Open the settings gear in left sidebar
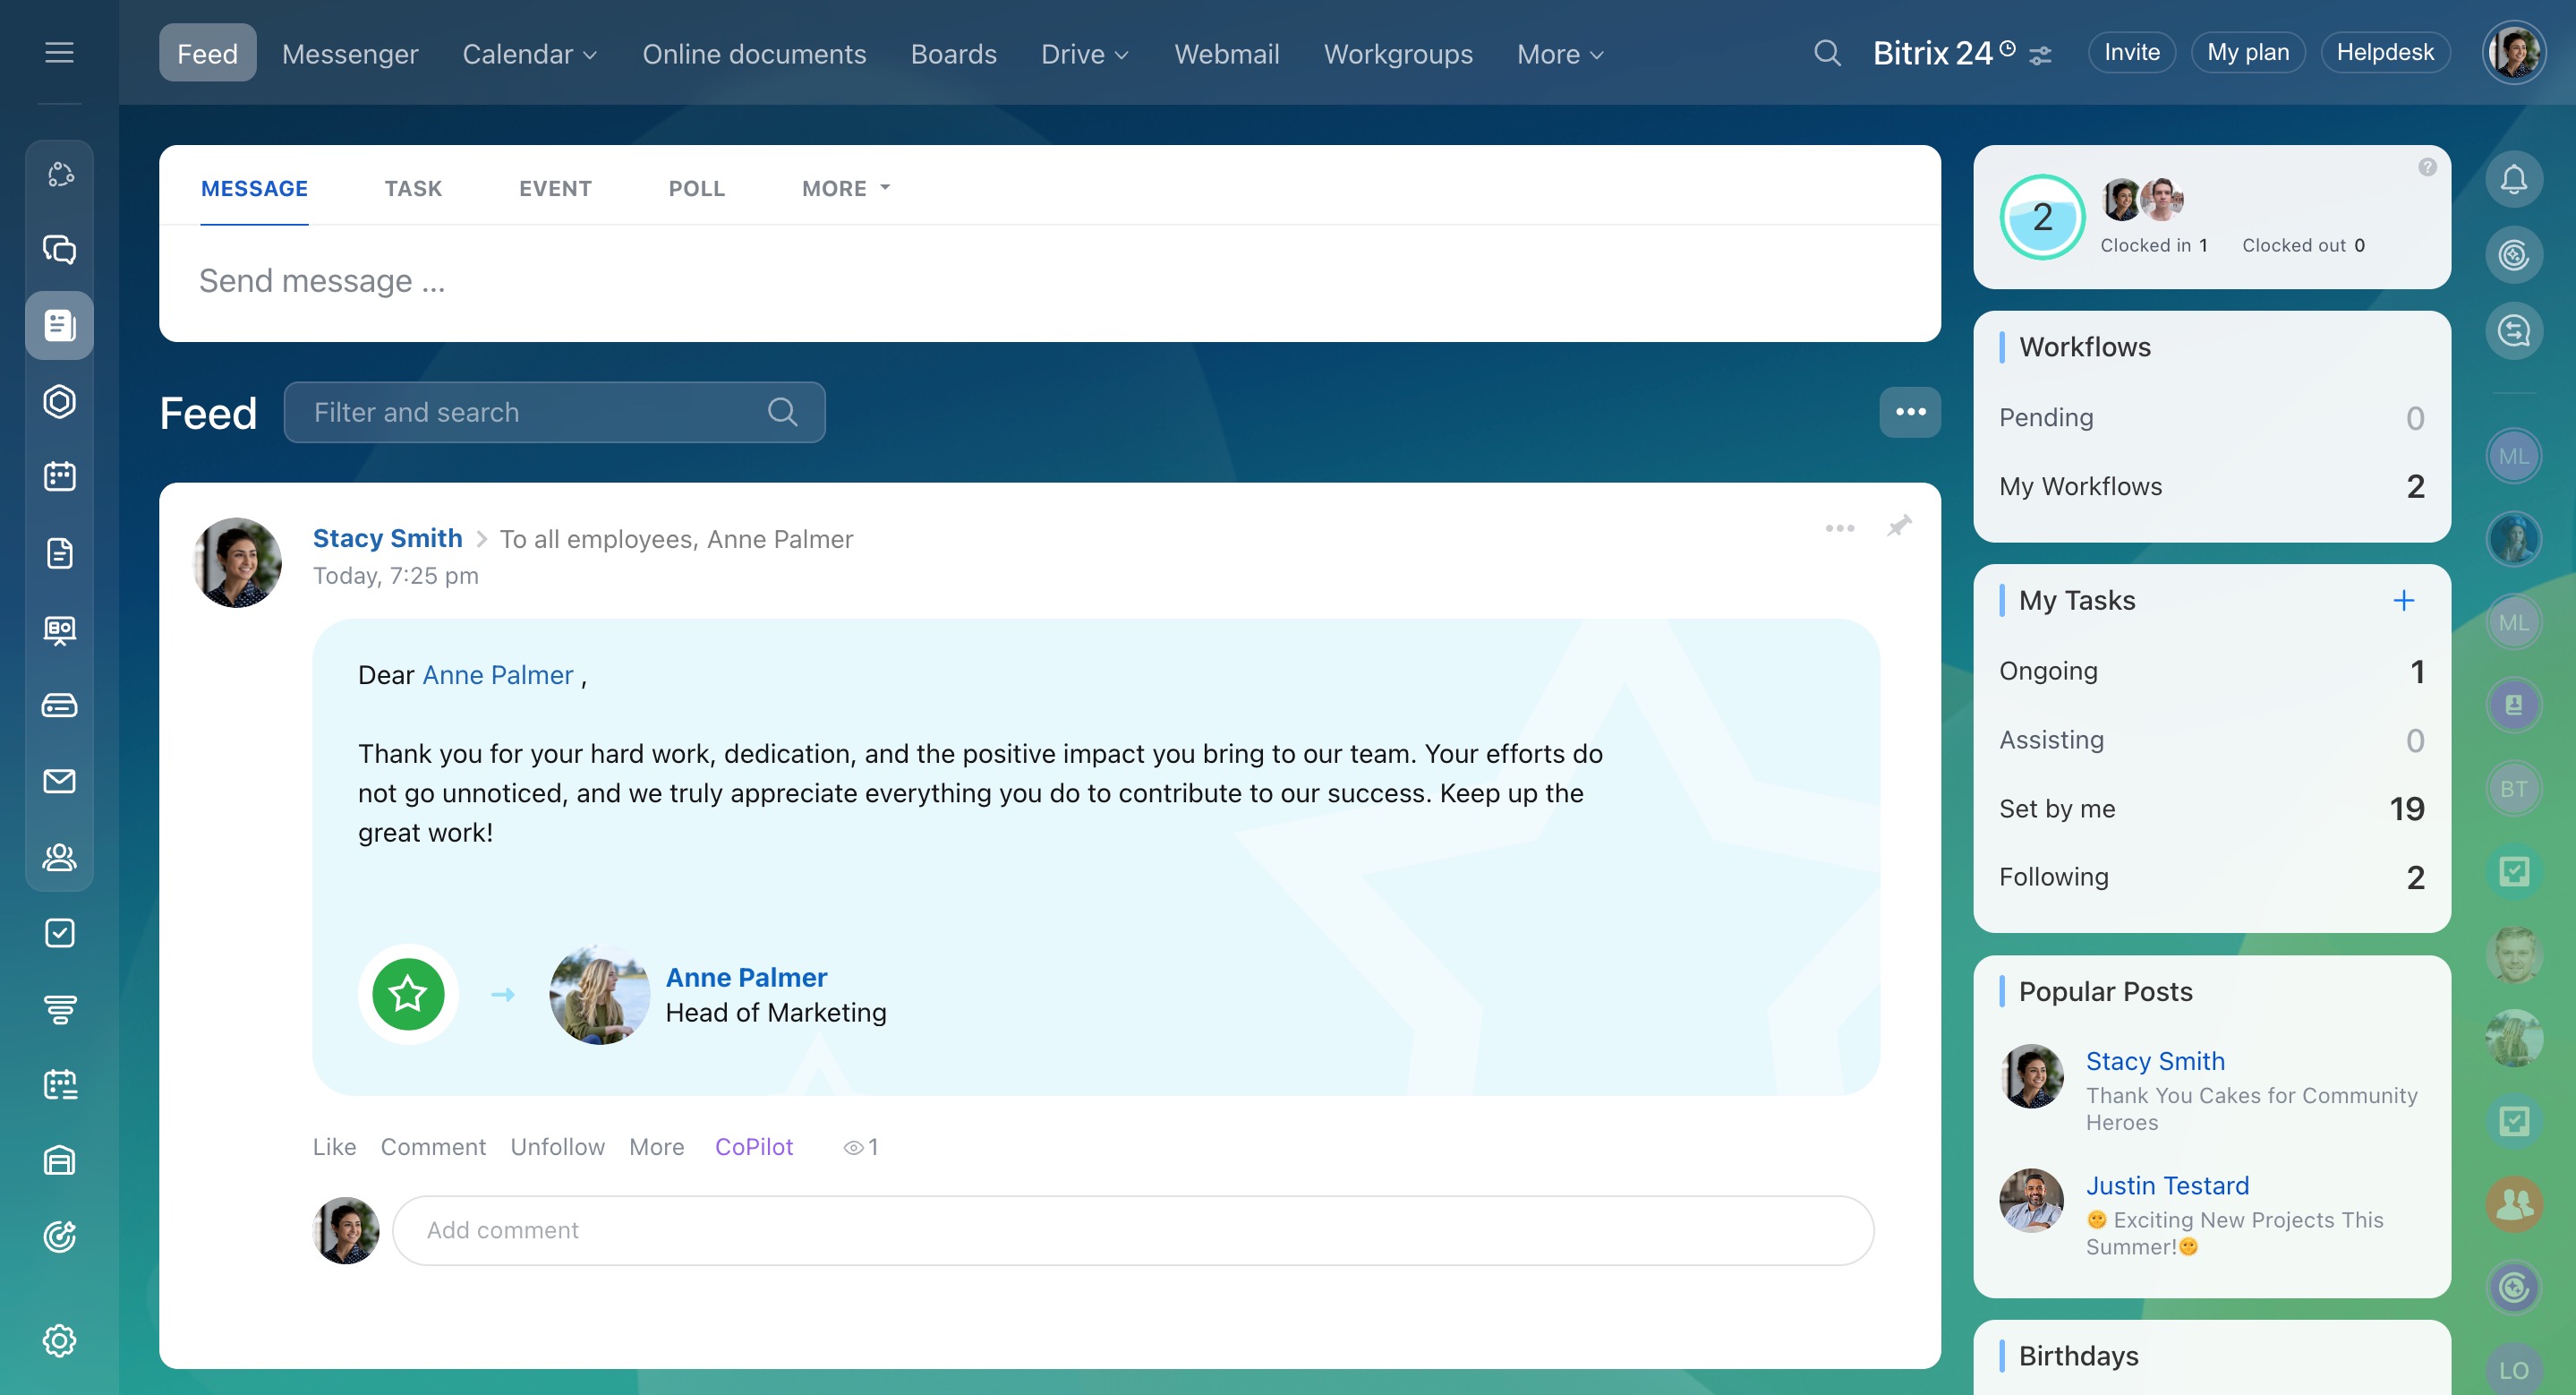This screenshot has width=2576, height=1395. click(59, 1341)
